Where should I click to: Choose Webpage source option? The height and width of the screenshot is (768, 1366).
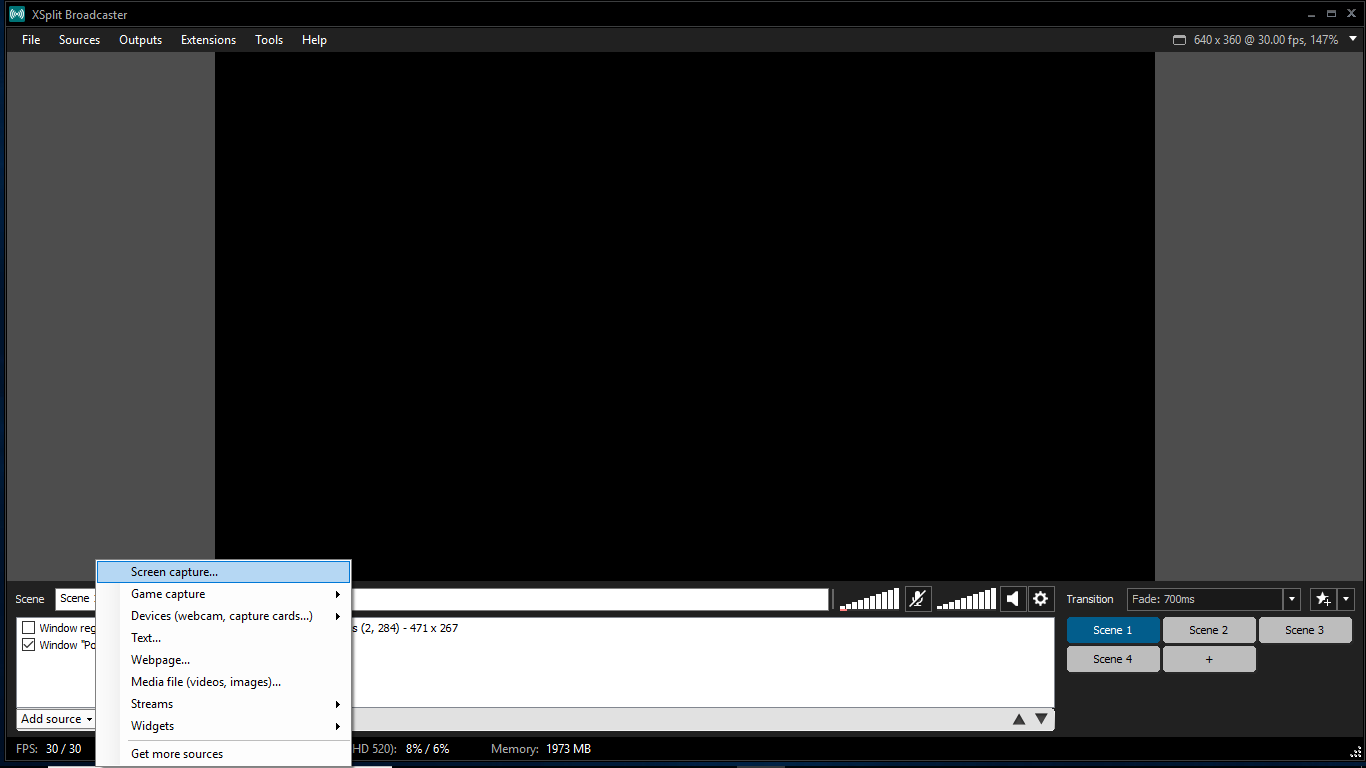160,660
